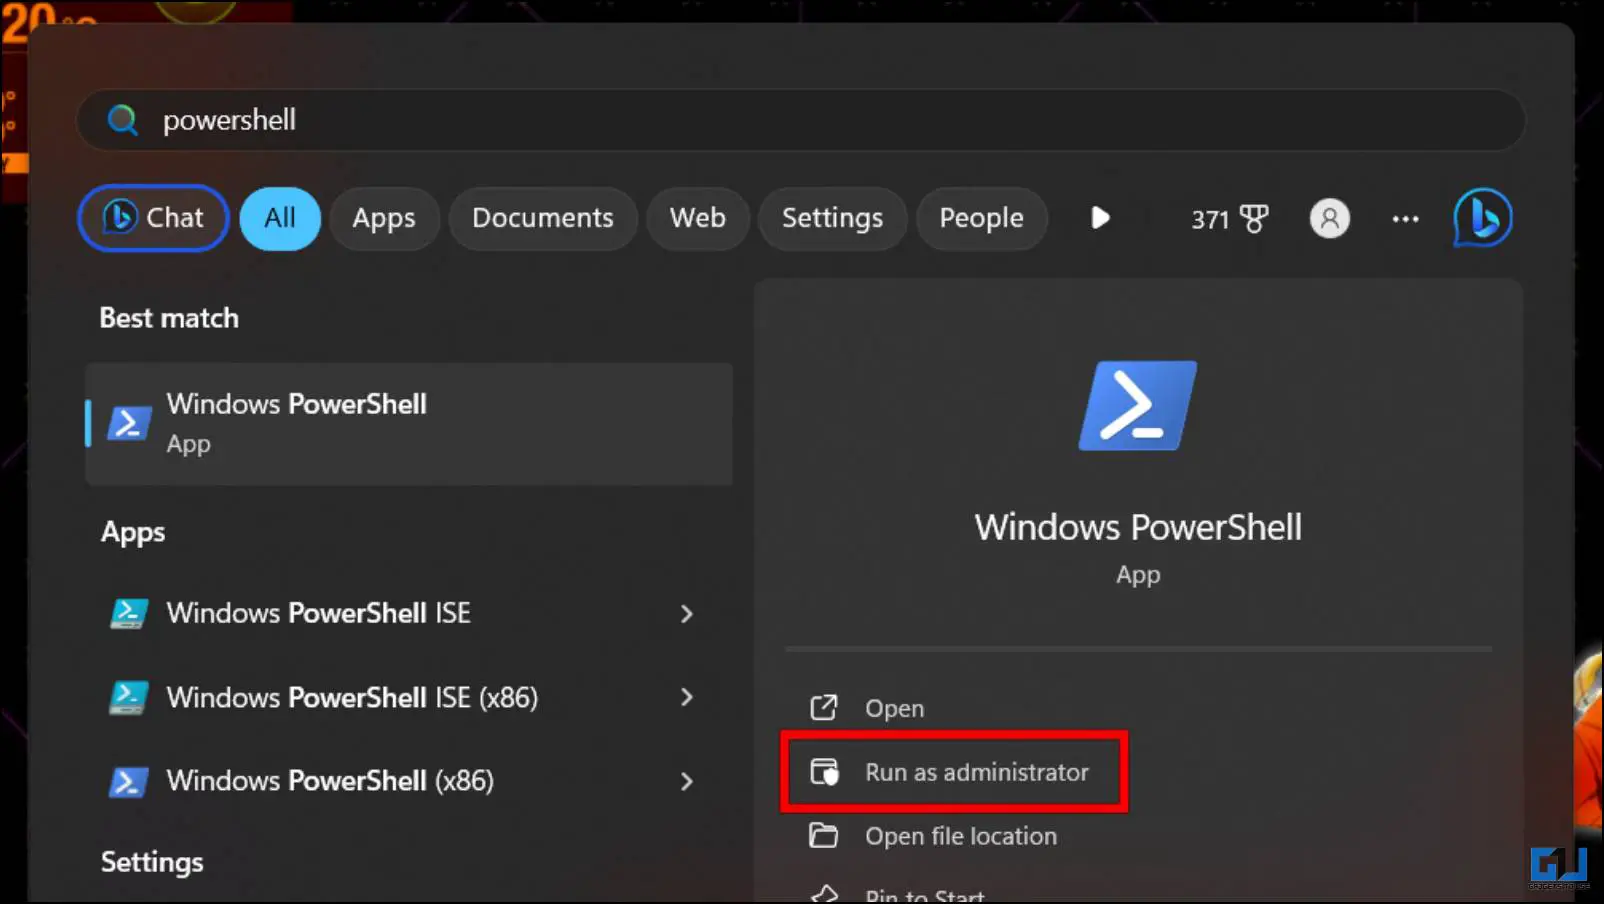
Task: Click the Open file location folder icon
Action: [x=823, y=835]
